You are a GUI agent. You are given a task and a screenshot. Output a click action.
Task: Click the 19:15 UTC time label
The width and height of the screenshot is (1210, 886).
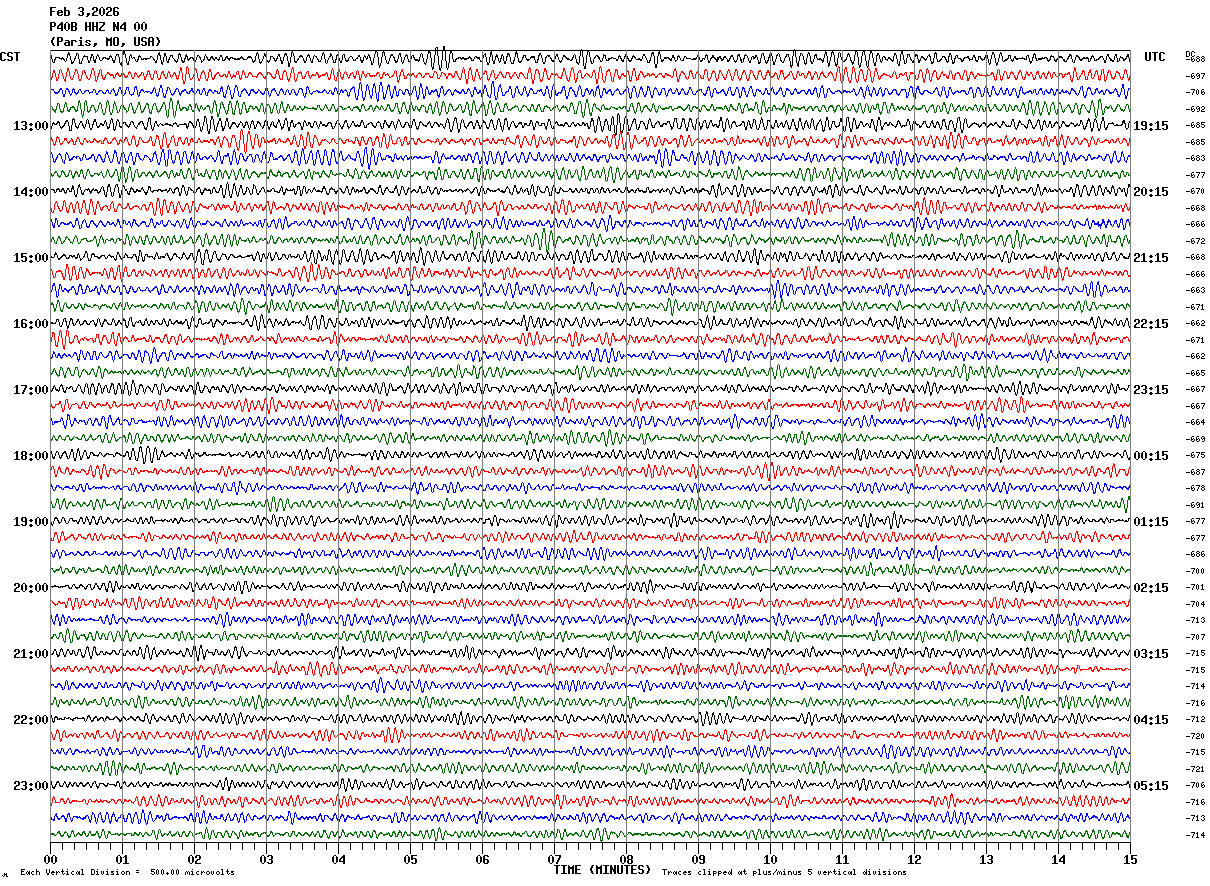1151,126
